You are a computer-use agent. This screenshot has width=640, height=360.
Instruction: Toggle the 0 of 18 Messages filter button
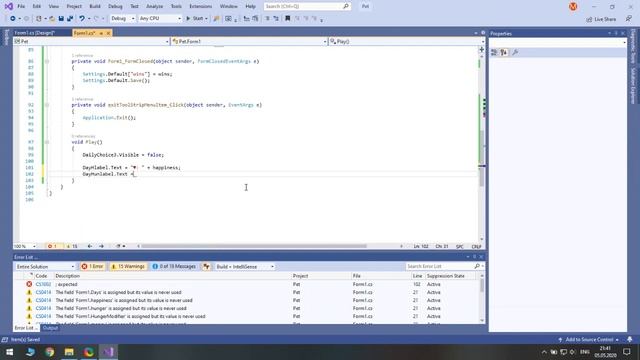click(174, 267)
